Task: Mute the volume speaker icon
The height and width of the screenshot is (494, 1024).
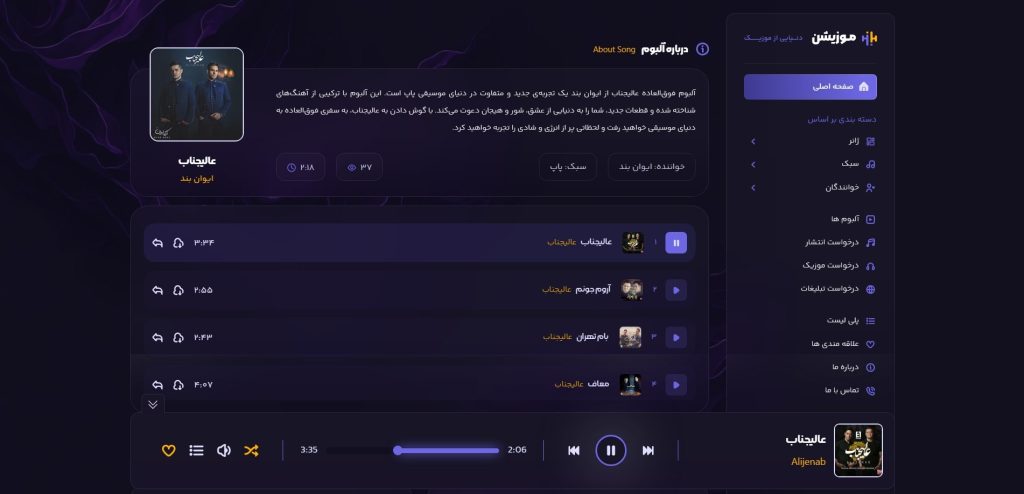Action: coord(223,450)
